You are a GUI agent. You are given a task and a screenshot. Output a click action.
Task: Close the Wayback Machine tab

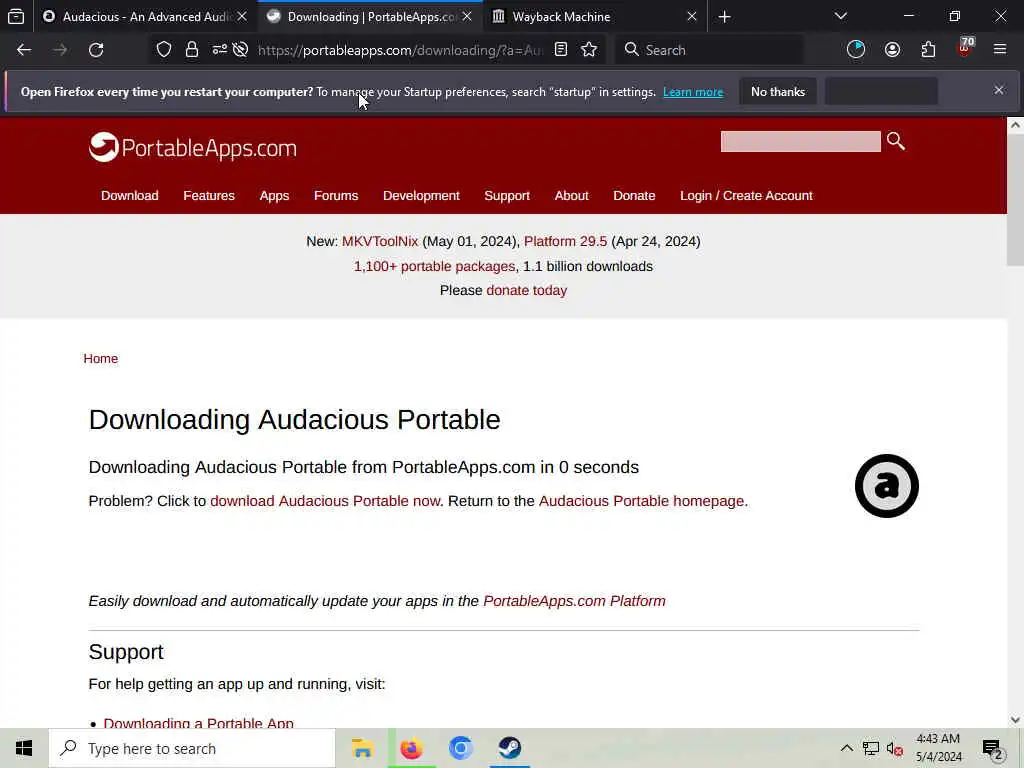click(x=692, y=16)
